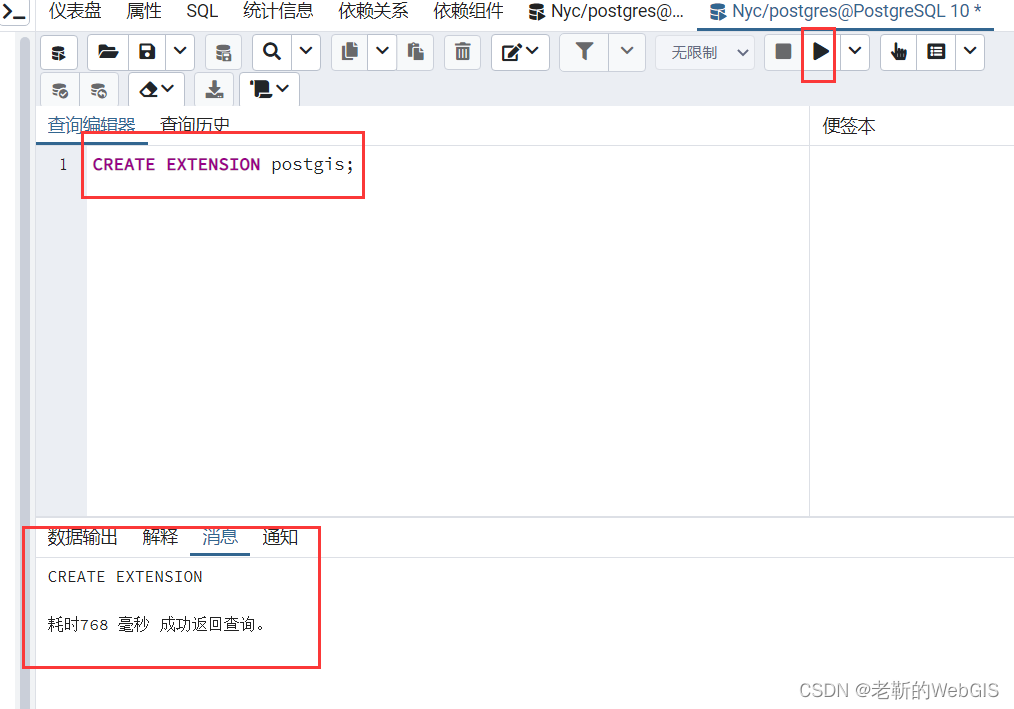Open the Filter options chevron dropdown

[627, 52]
